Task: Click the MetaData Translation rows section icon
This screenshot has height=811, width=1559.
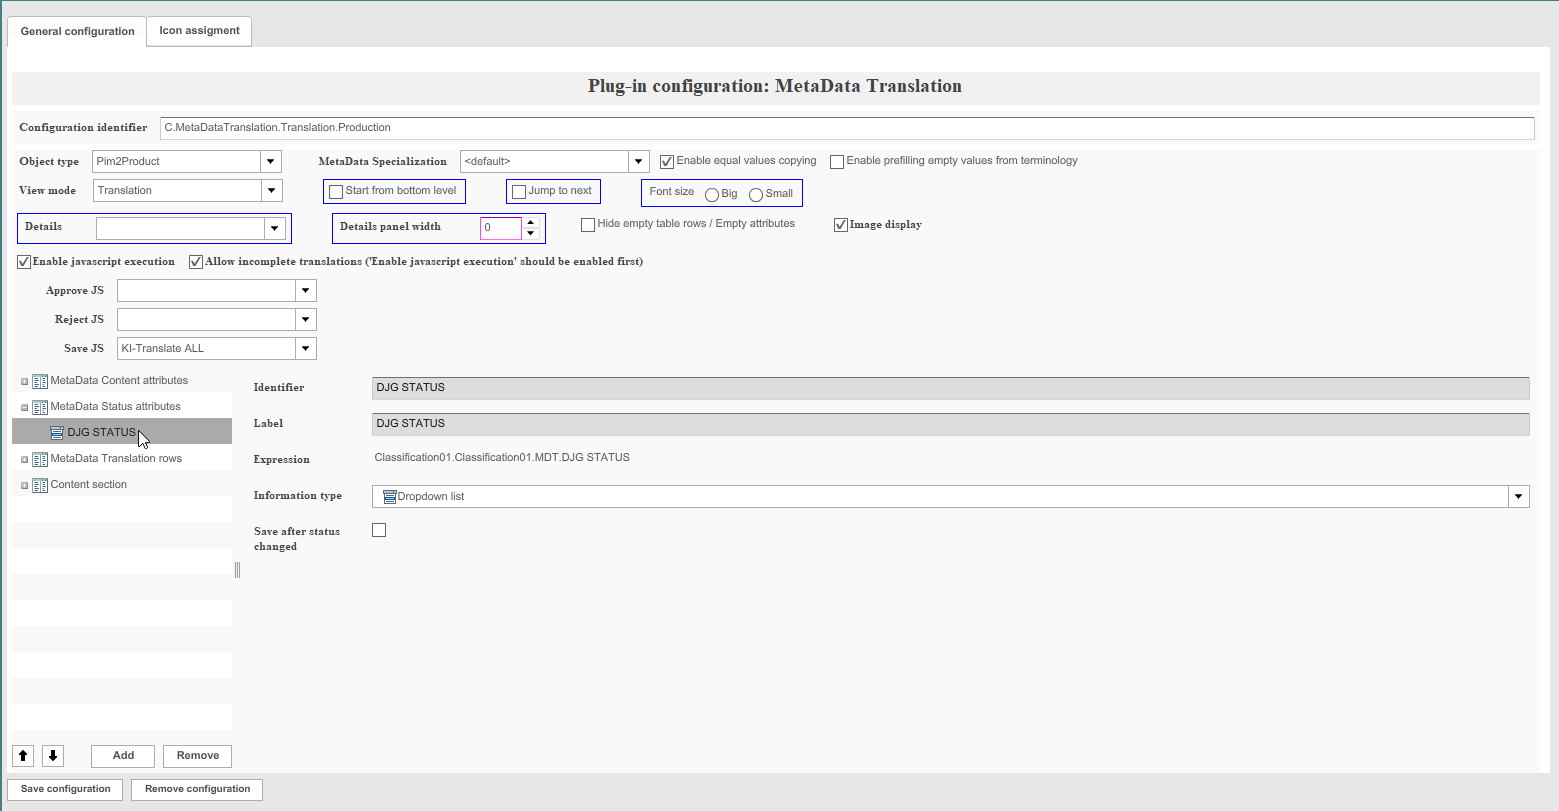Action: 39,458
